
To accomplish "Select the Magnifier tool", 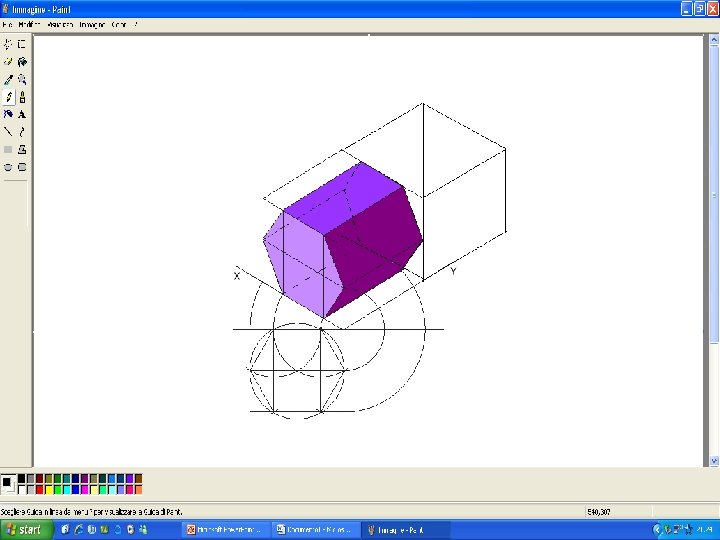I will pyautogui.click(x=22, y=80).
